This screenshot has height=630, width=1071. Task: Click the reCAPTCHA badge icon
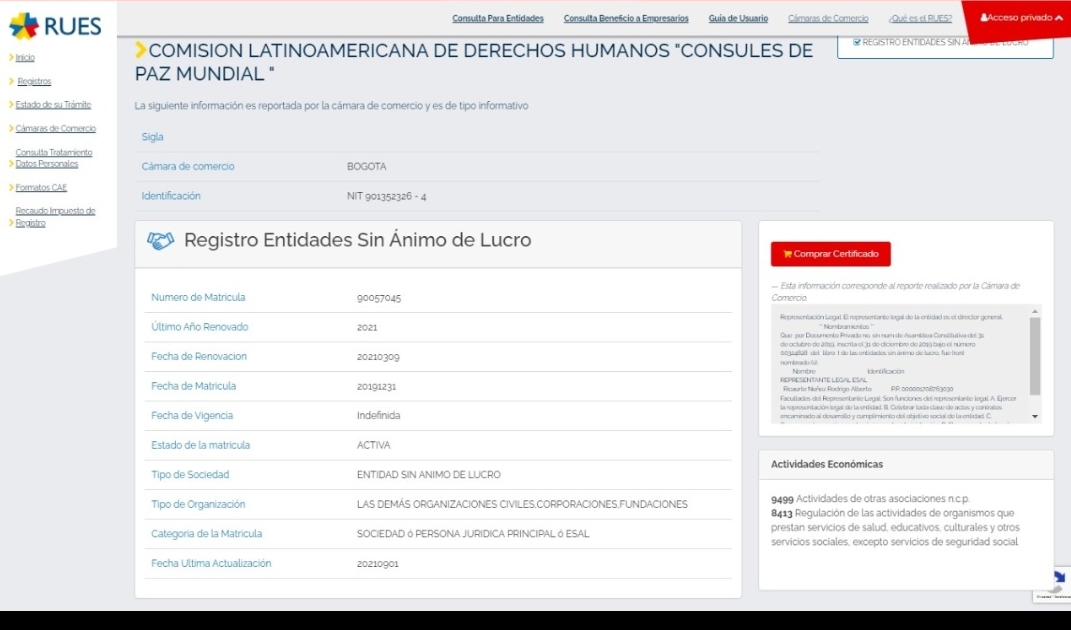click(1054, 583)
